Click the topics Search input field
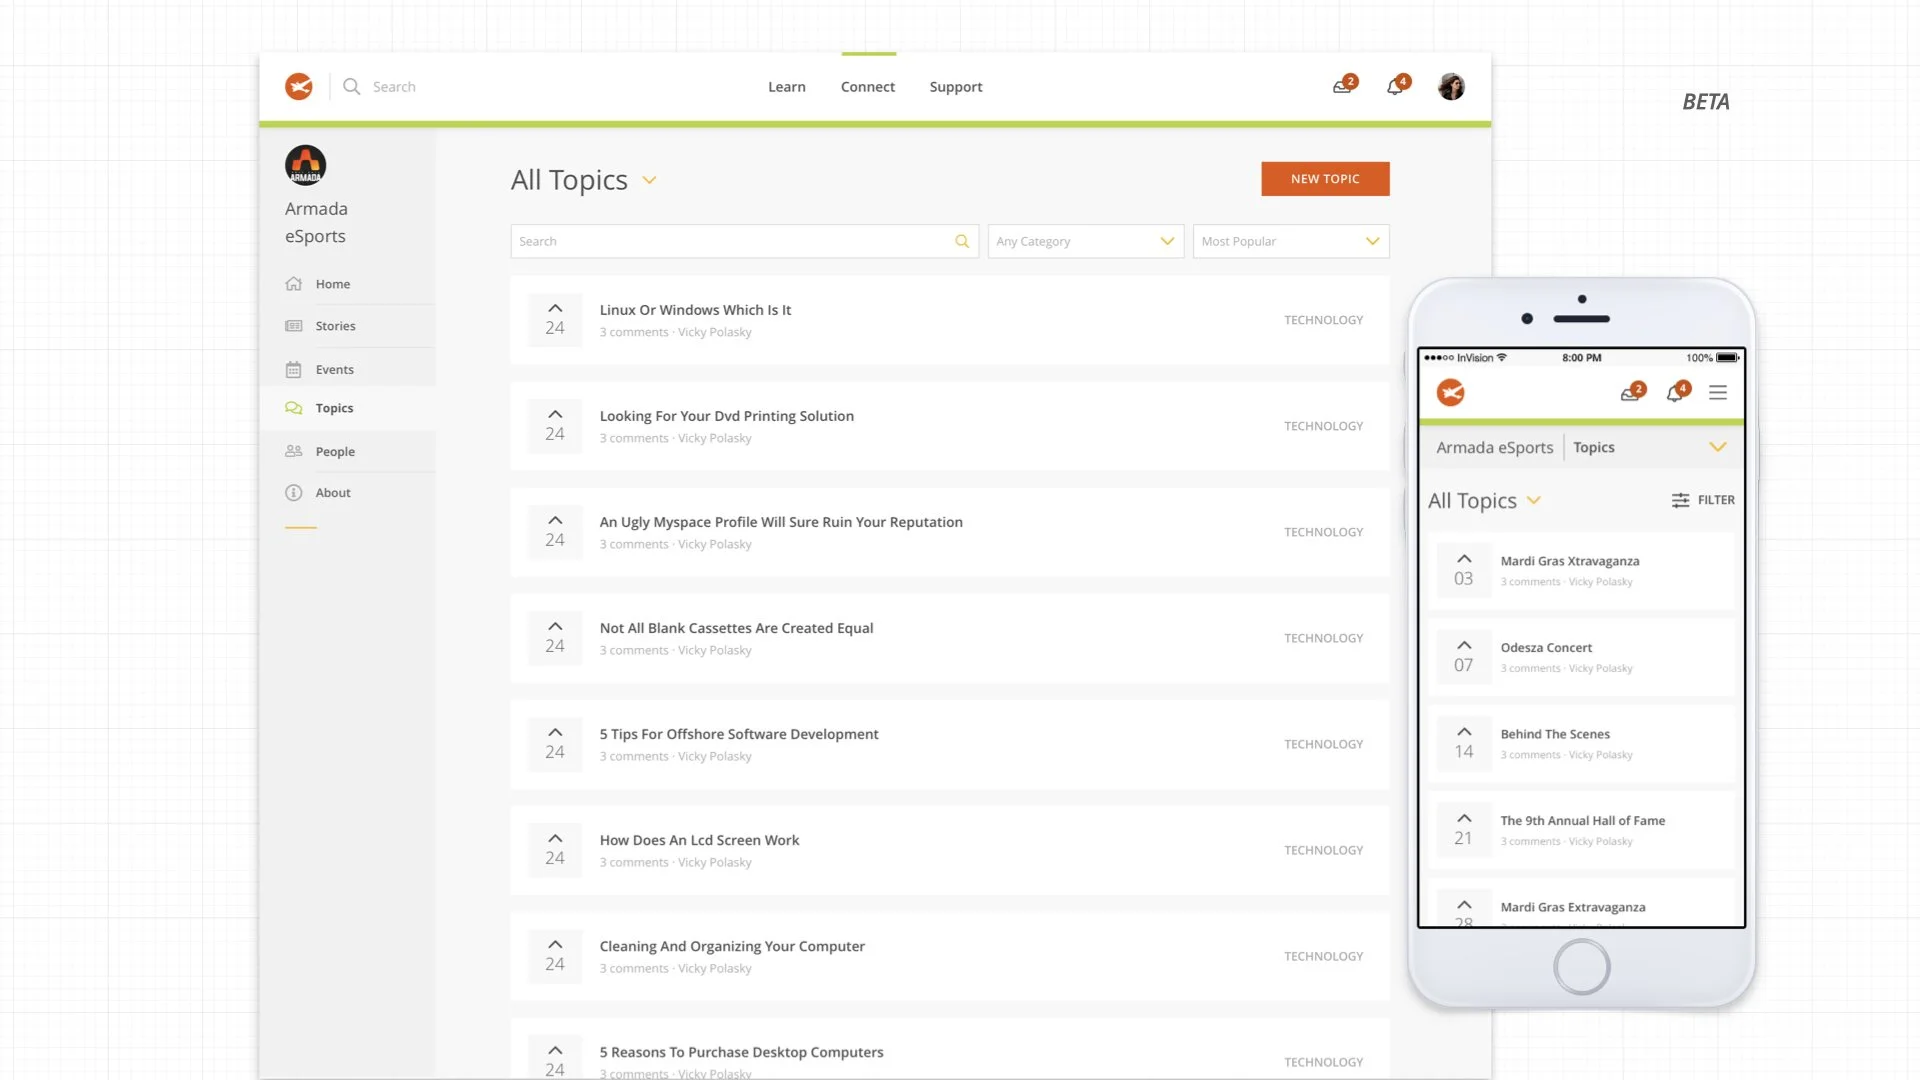The width and height of the screenshot is (1920, 1080). (730, 241)
